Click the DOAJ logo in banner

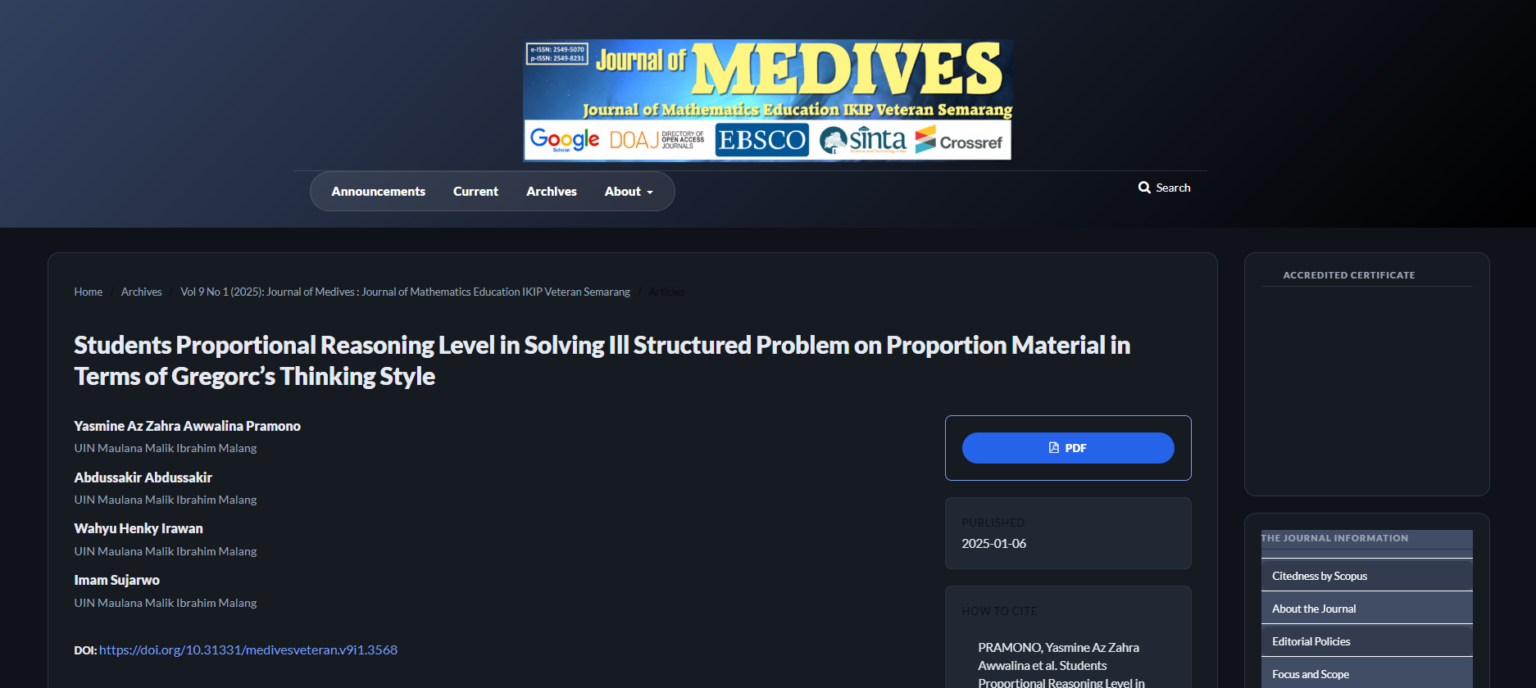click(x=657, y=140)
